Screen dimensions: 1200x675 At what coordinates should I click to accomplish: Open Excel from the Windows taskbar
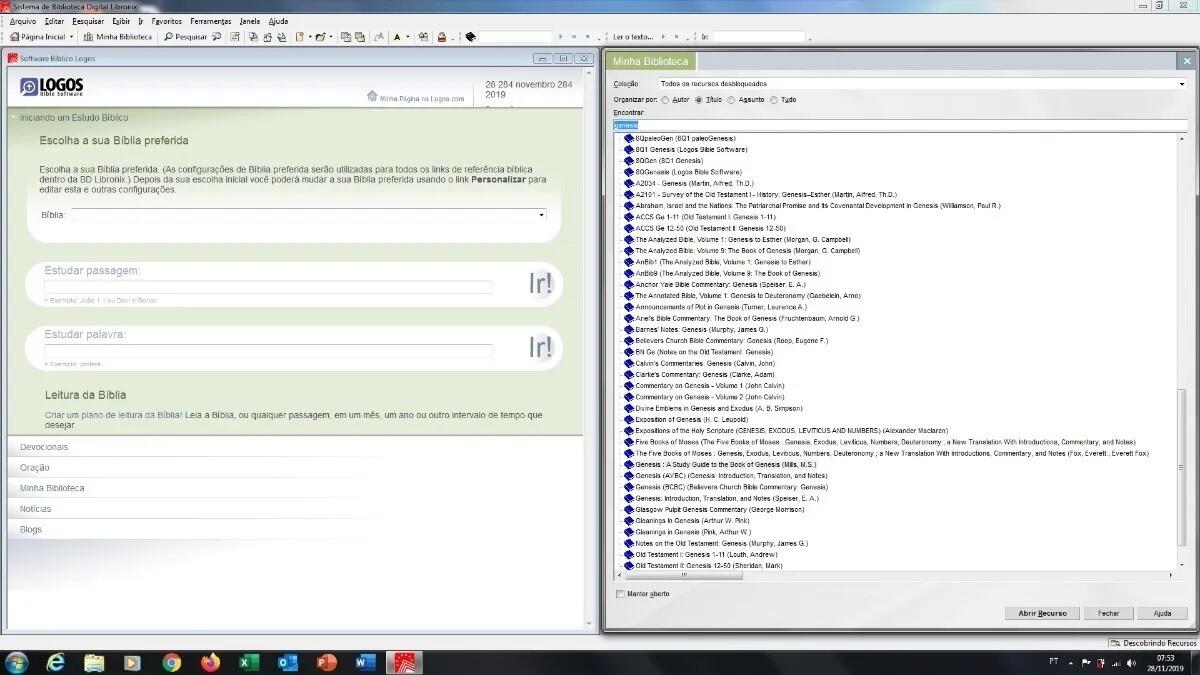click(249, 662)
